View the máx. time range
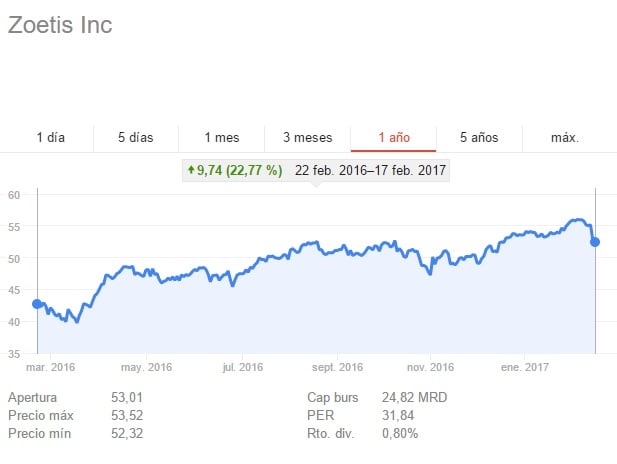Screen dimensions: 617x464 point(565,137)
